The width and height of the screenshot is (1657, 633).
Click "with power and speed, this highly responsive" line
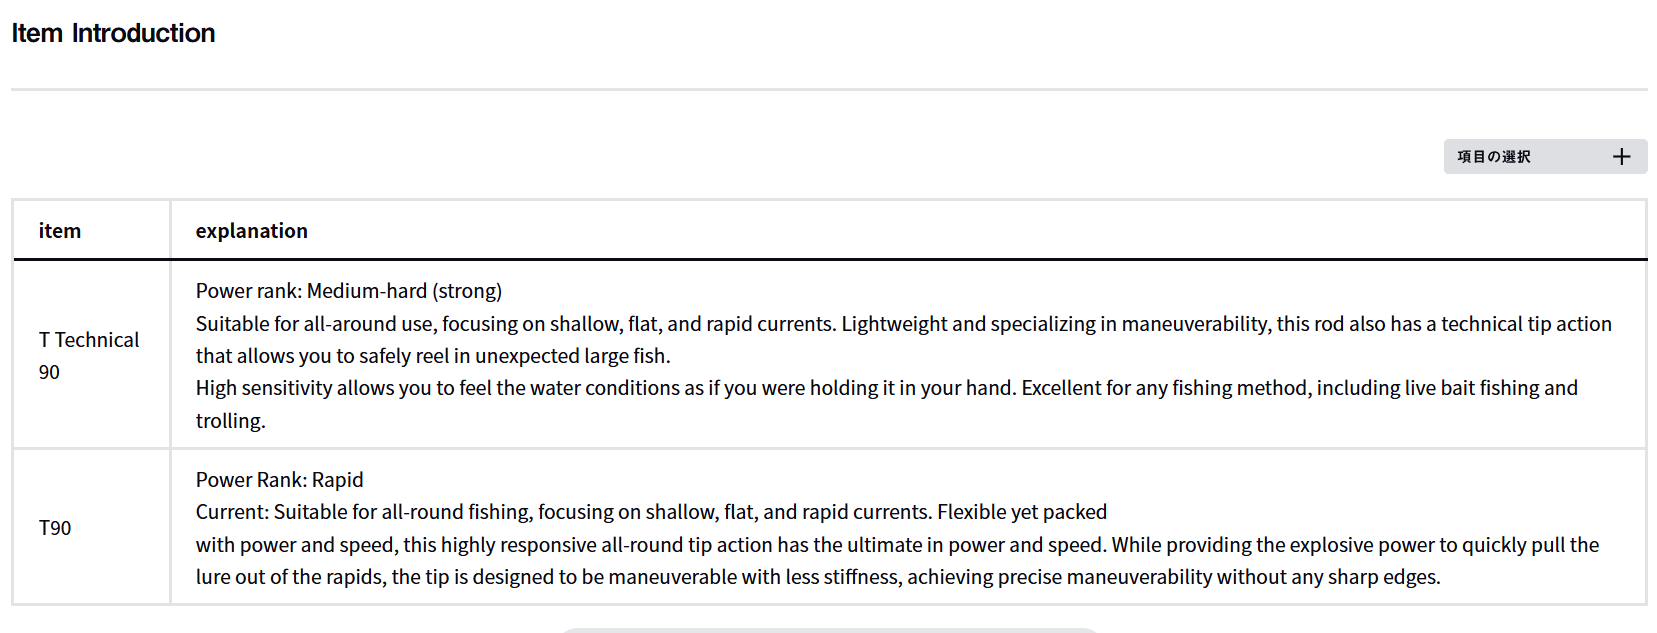[420, 545]
